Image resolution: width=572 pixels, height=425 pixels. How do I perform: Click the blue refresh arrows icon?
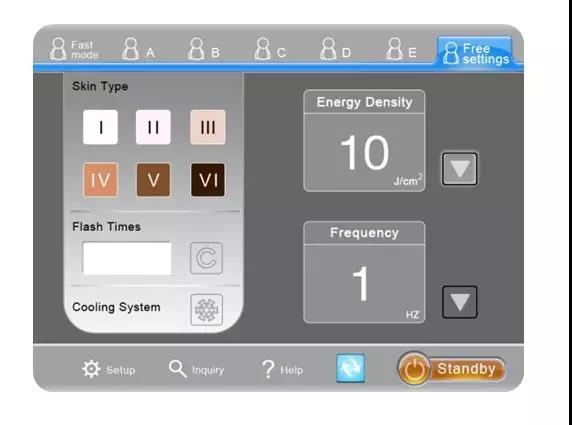tap(350, 368)
